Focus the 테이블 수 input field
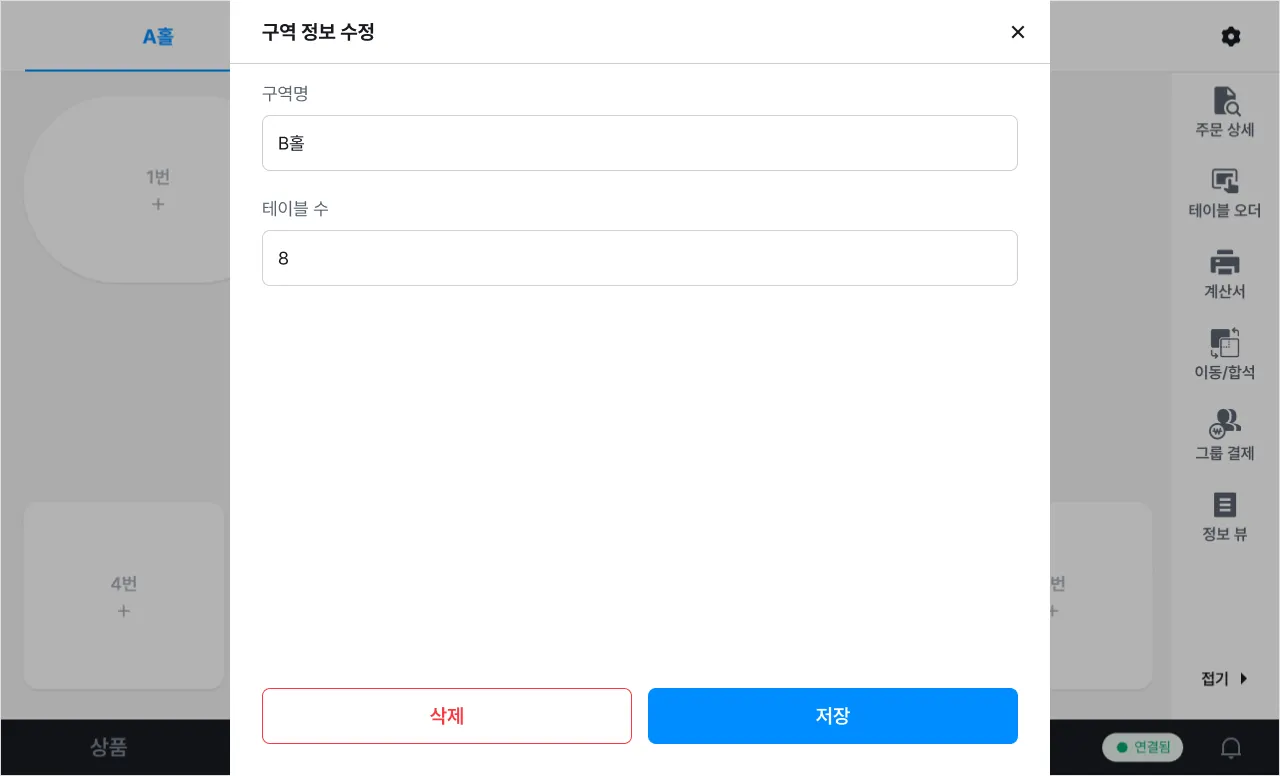 click(x=640, y=258)
